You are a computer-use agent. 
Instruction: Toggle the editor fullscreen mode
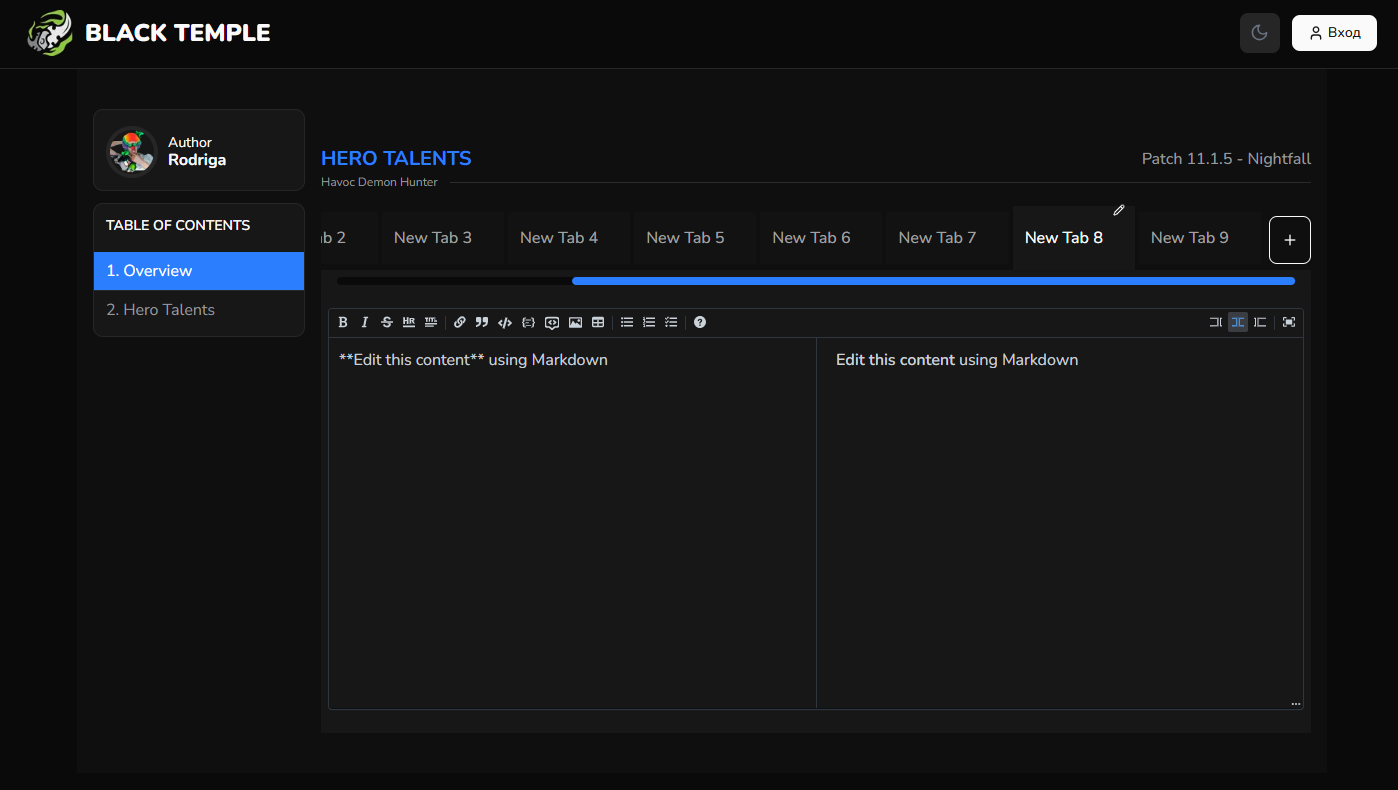coord(1289,322)
